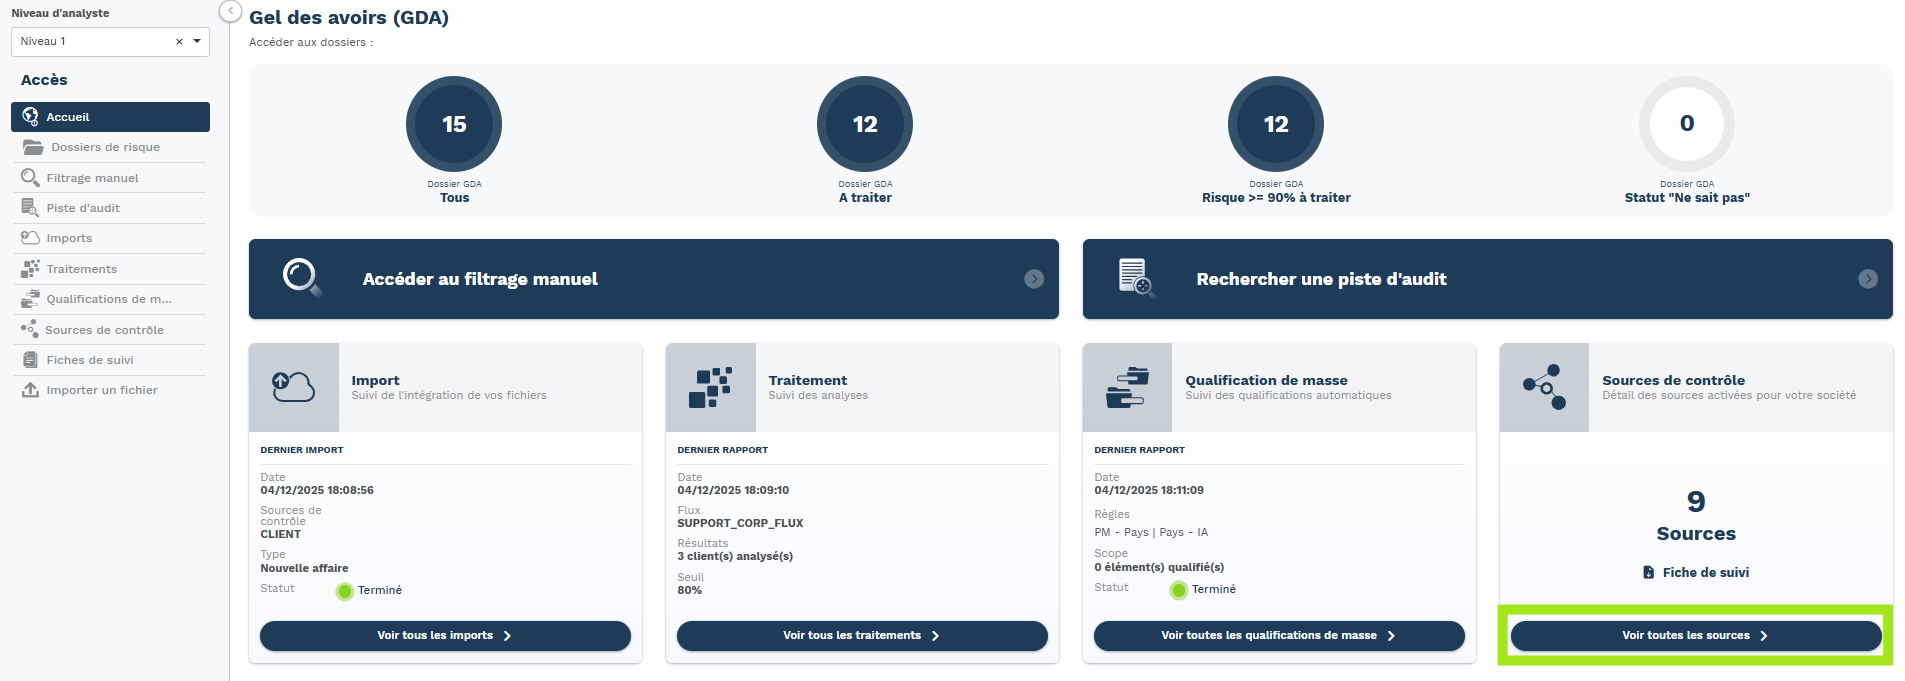Image resolution: width=1905 pixels, height=681 pixels.
Task: Click the arrow on Rechercher une piste d'audit
Action: (1867, 279)
